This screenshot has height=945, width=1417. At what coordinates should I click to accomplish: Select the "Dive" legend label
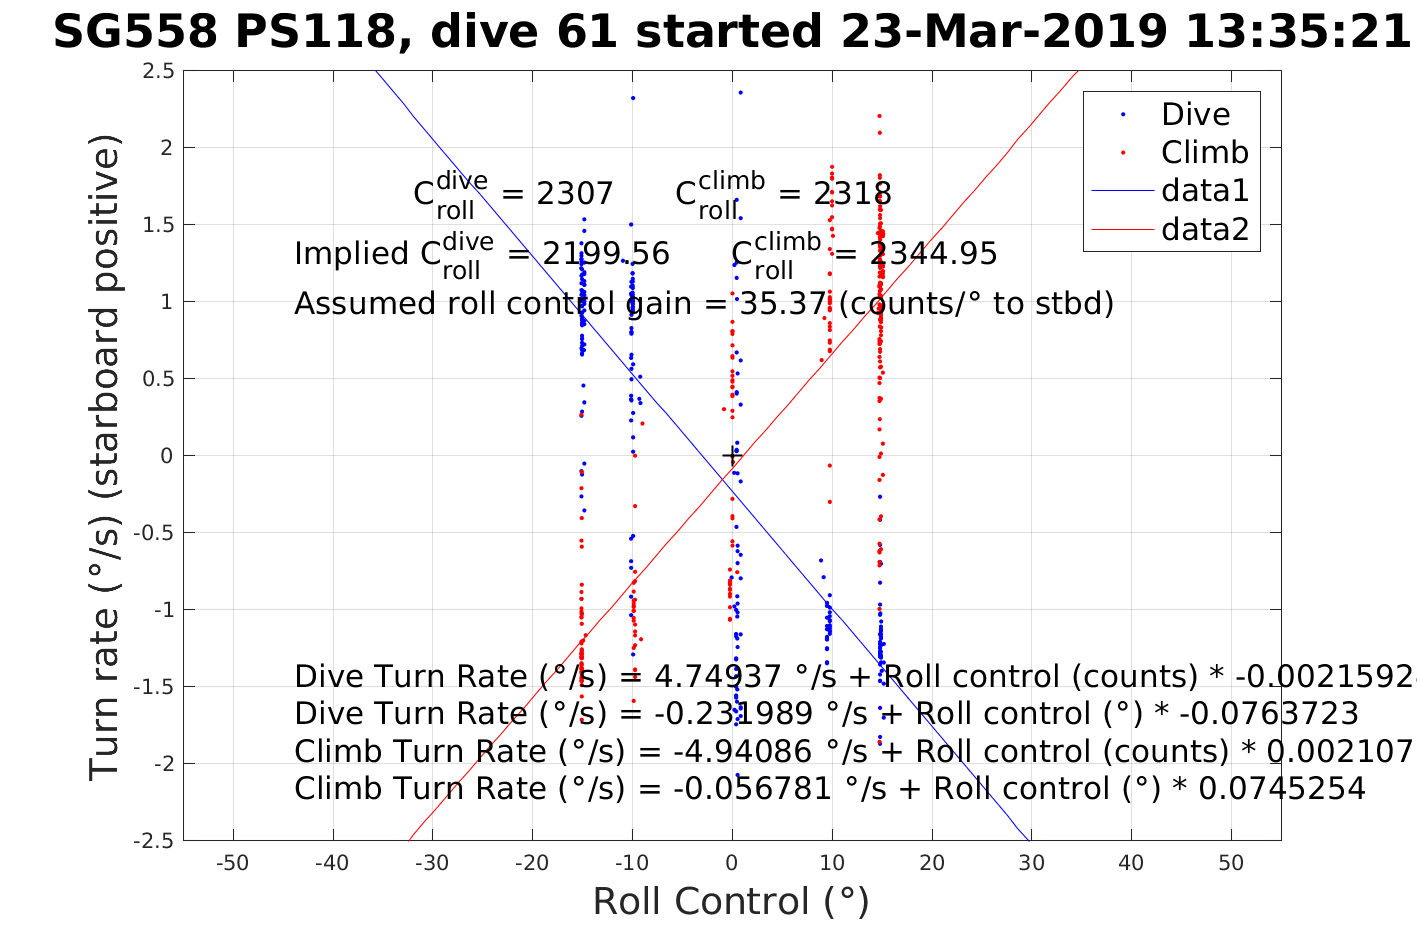click(1195, 115)
